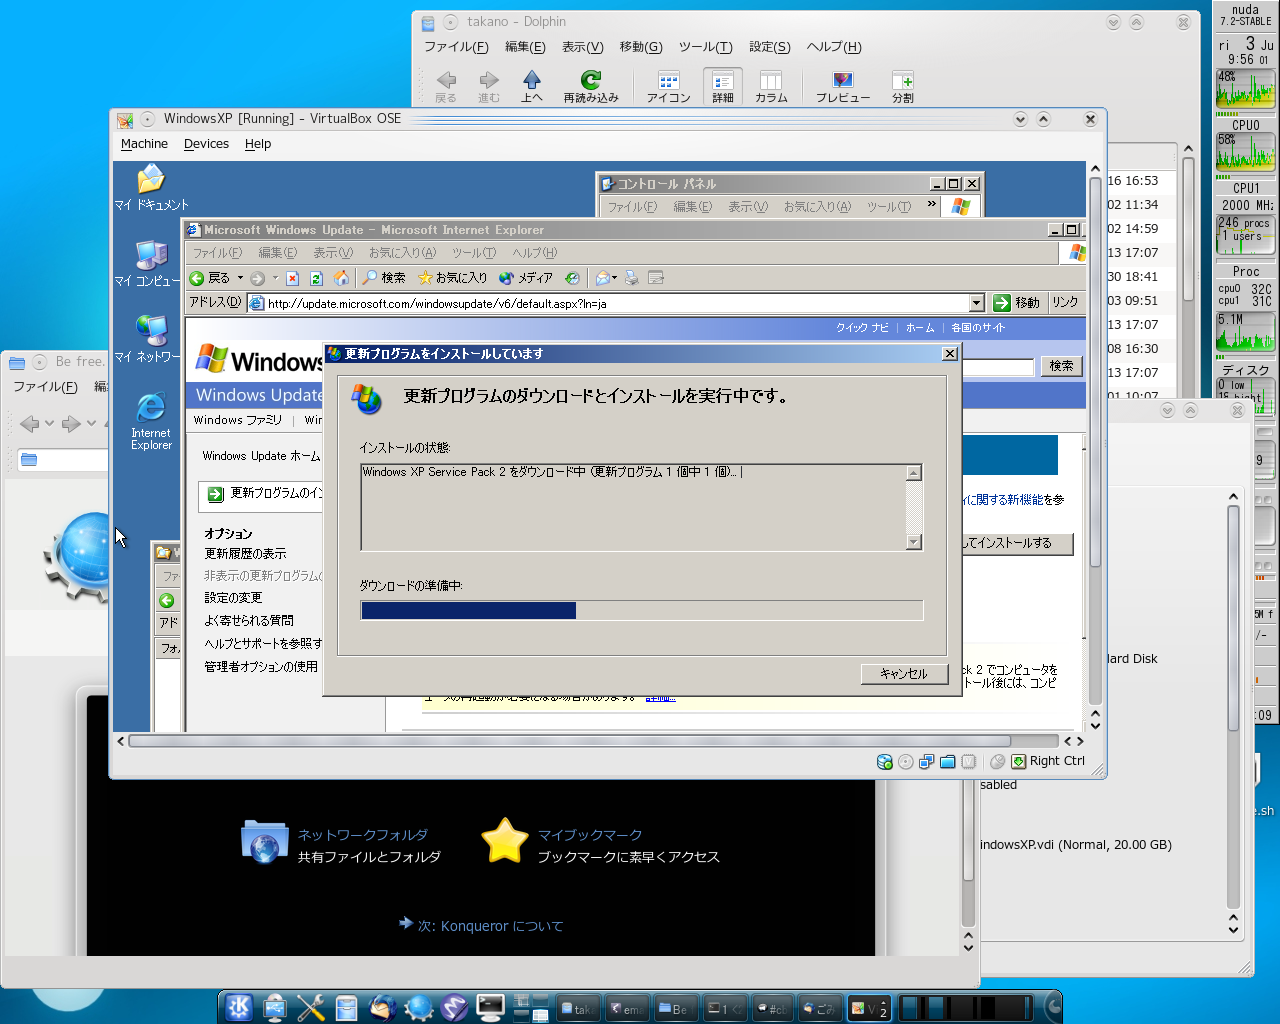Click Dolphin's Split (分割) view button
The height and width of the screenshot is (1024, 1280).
tap(902, 86)
